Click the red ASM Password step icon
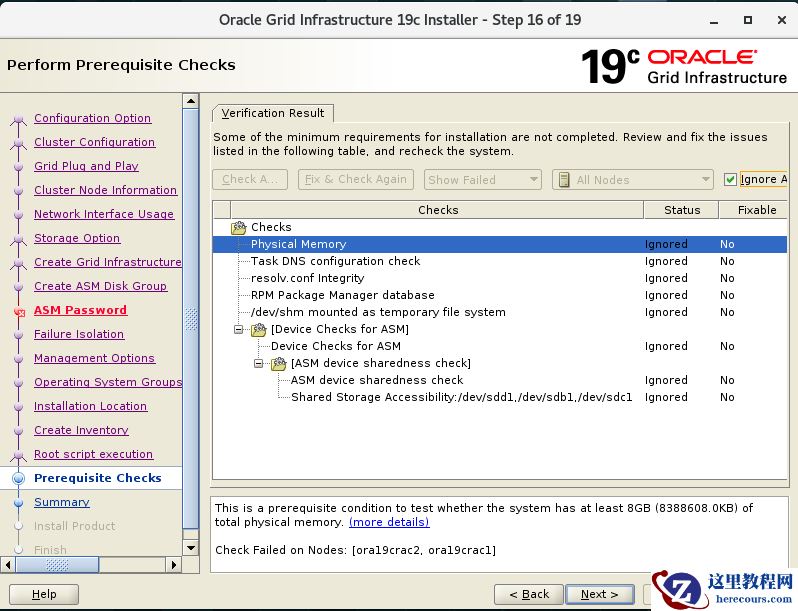The image size is (798, 611). tap(18, 311)
